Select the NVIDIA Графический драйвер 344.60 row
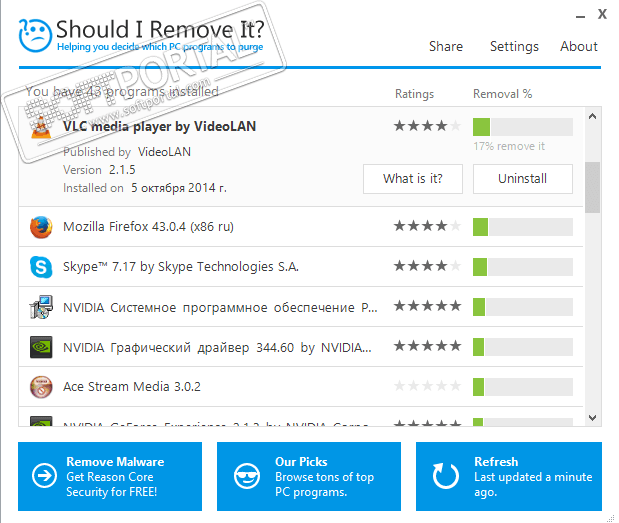This screenshot has width=619, height=523. 301,347
